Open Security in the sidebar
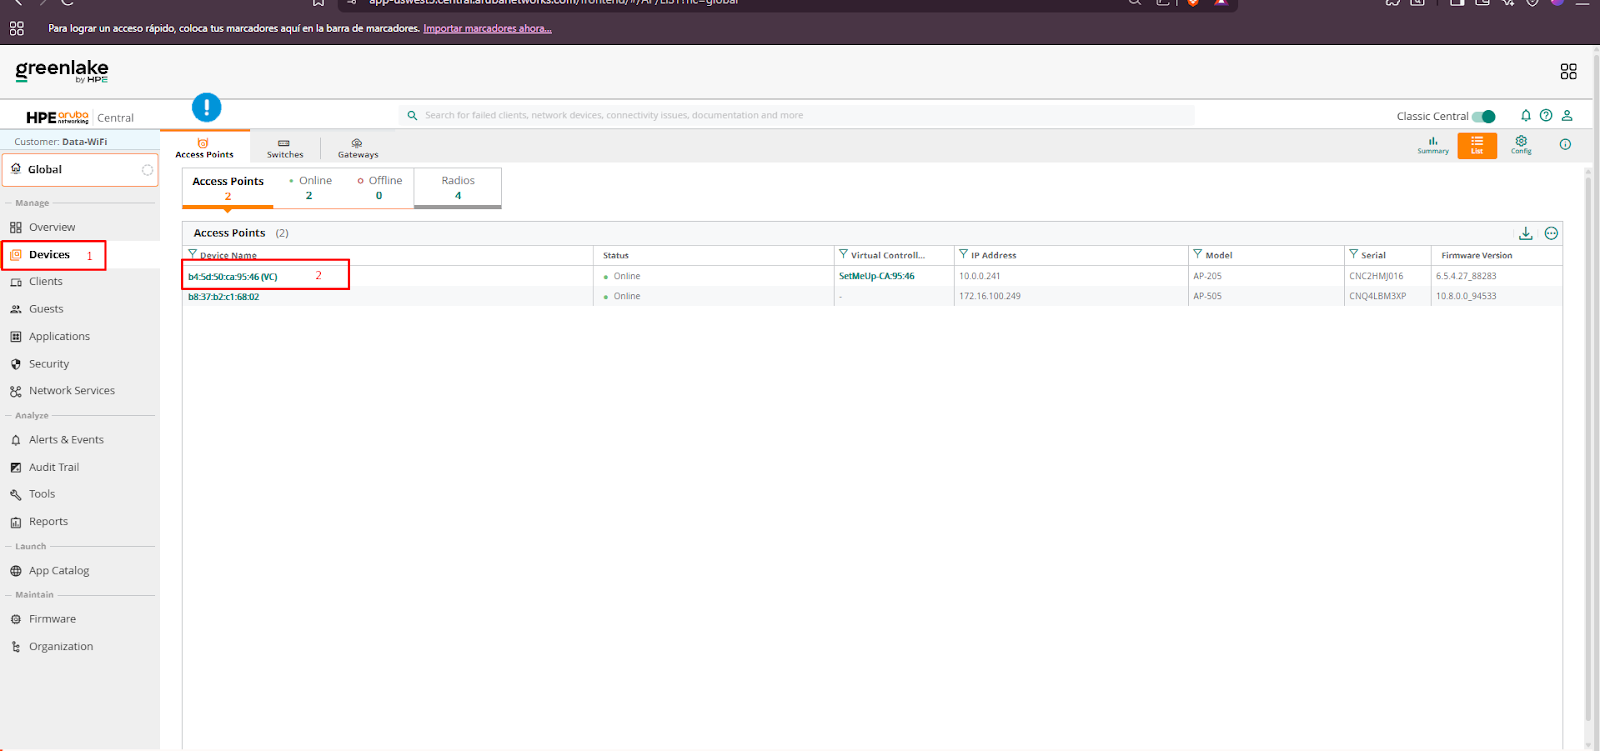The height and width of the screenshot is (751, 1600). pyautogui.click(x=49, y=364)
